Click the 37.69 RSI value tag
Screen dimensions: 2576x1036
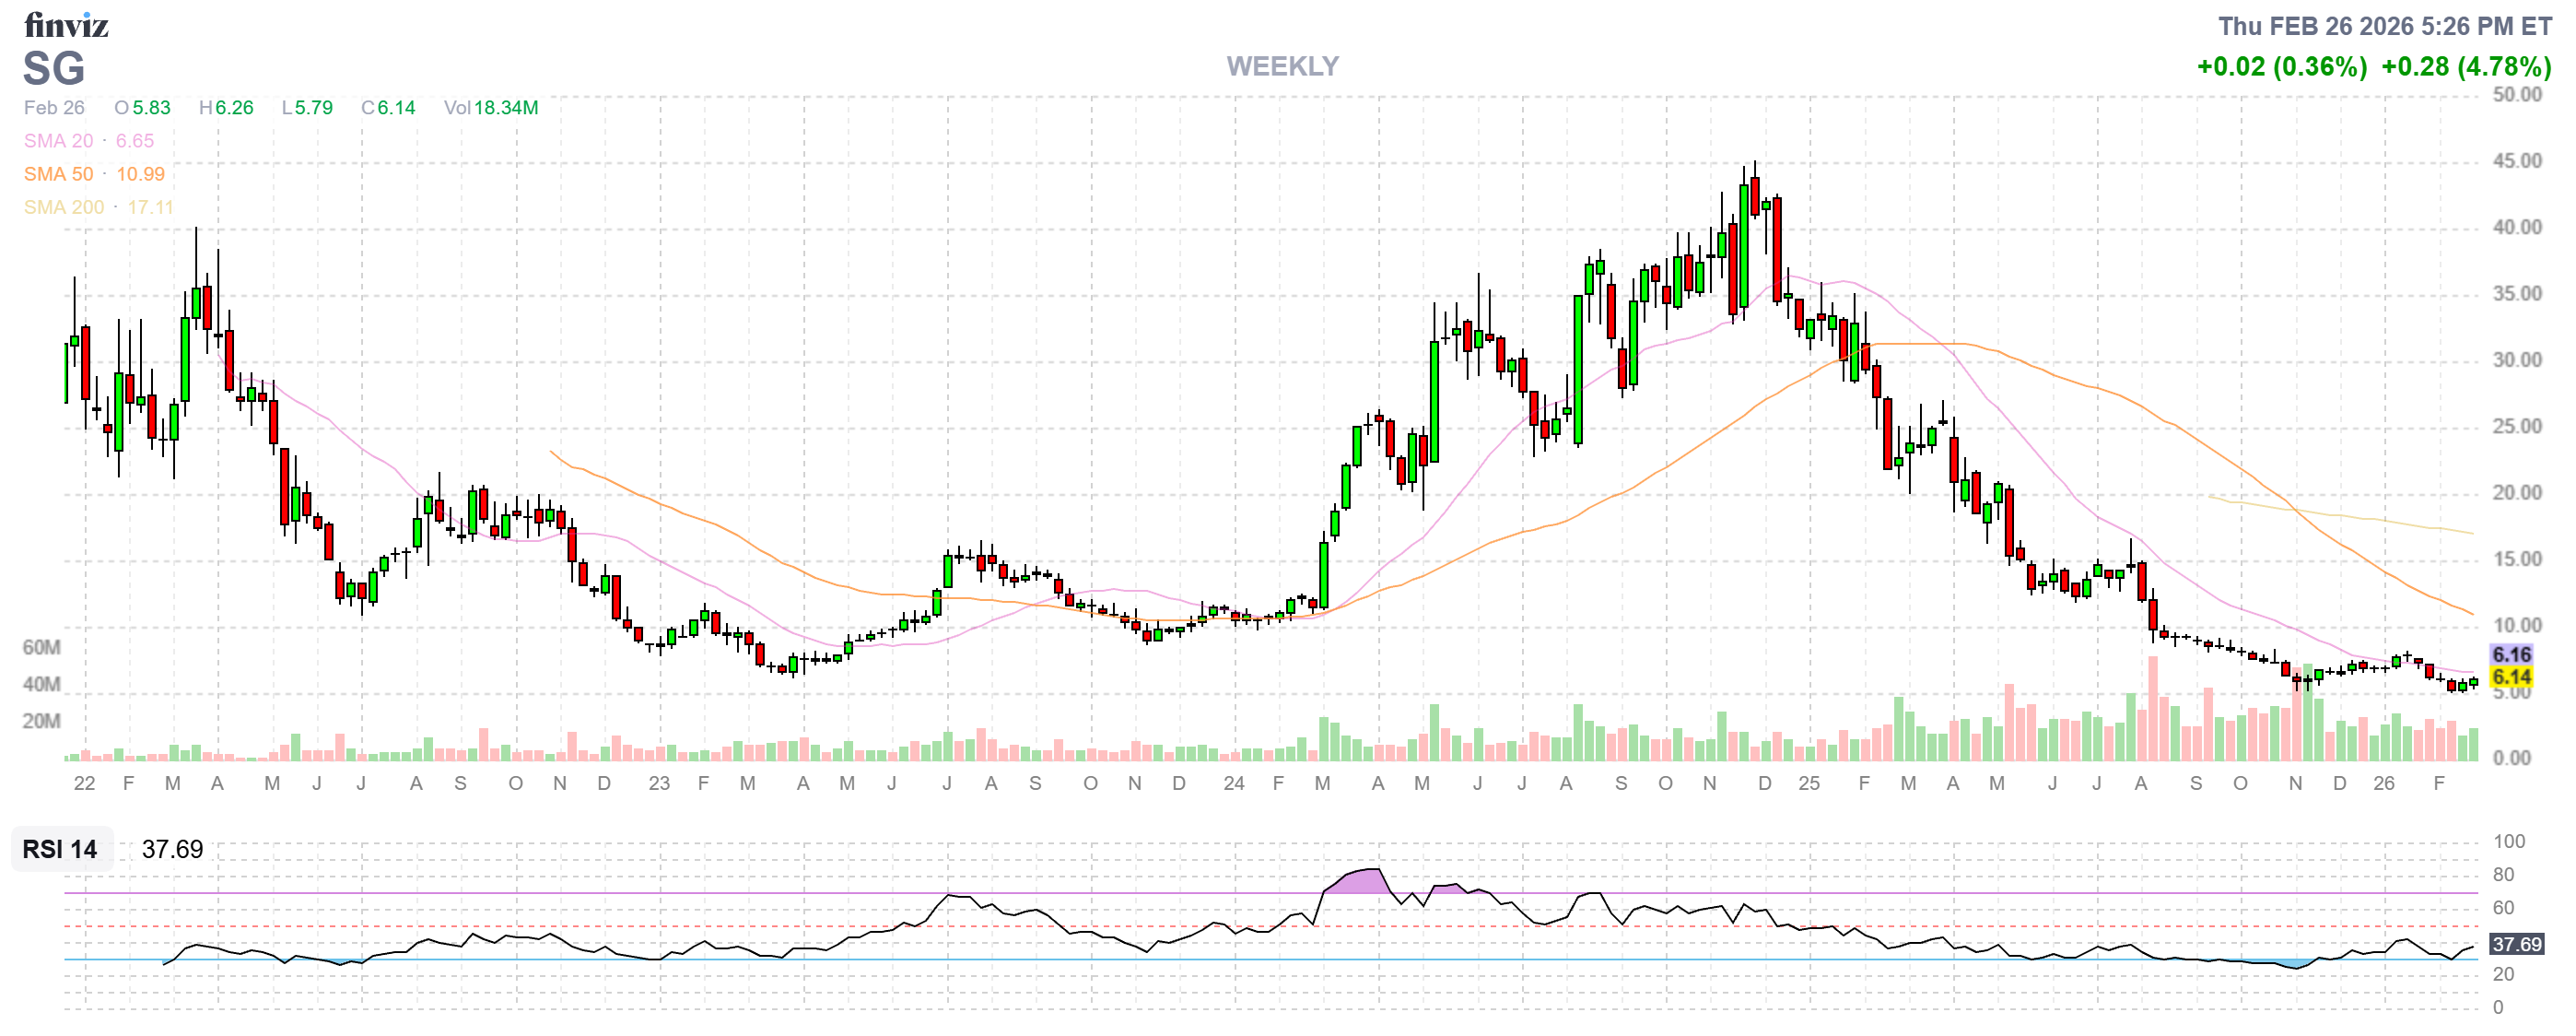(2516, 944)
